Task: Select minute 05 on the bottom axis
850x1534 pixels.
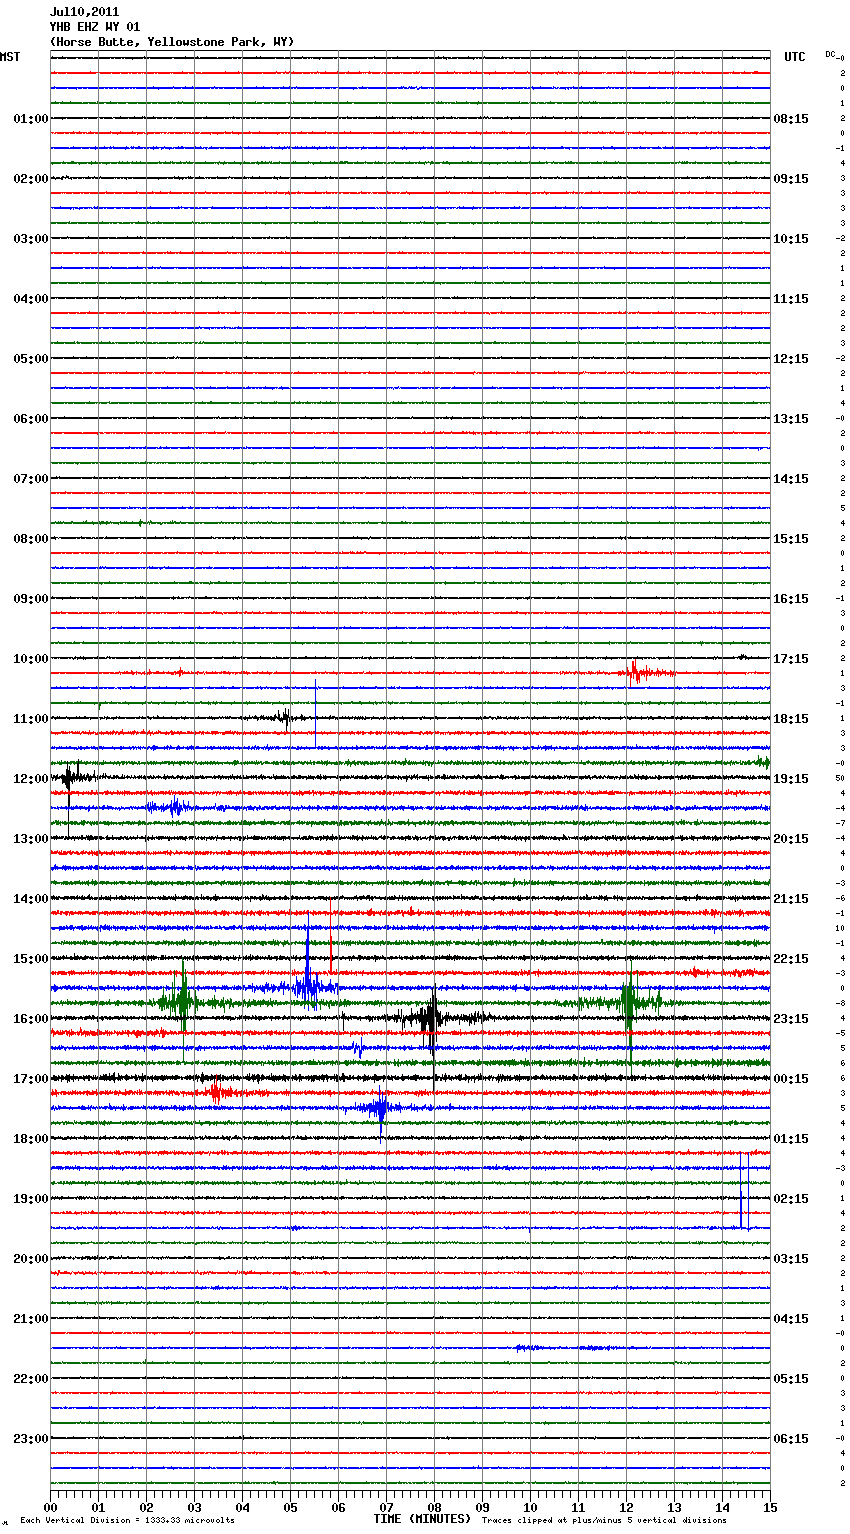Action: [x=290, y=1507]
